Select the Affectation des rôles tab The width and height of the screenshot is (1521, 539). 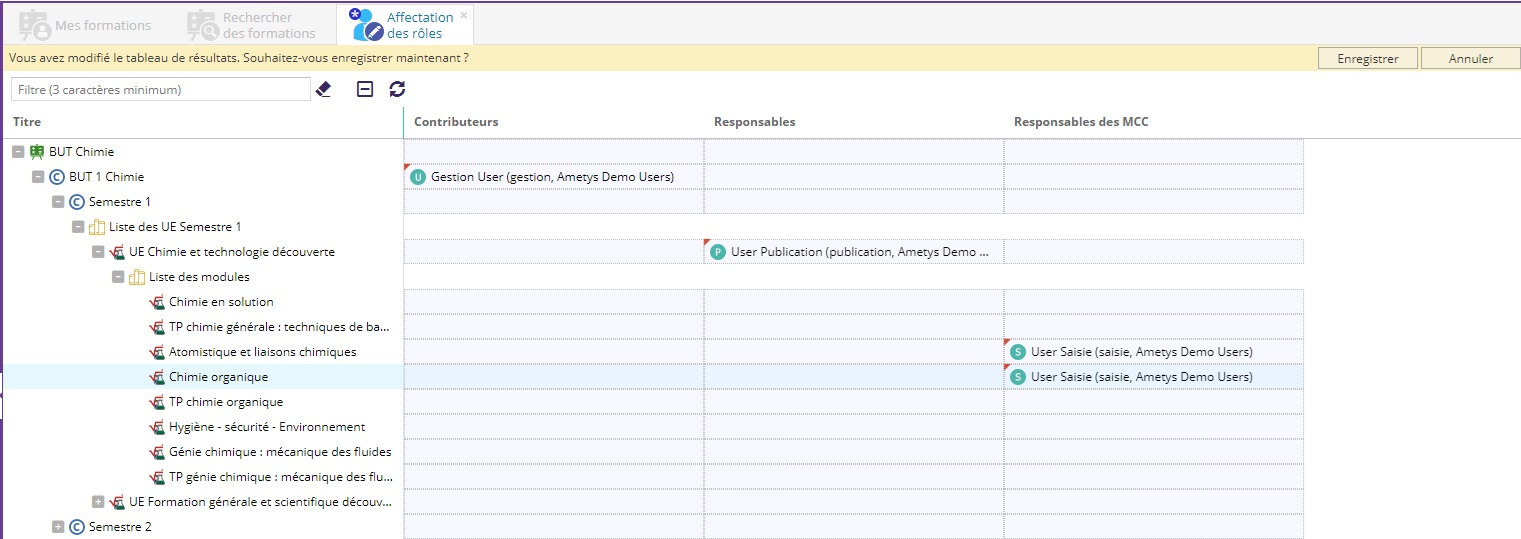(x=405, y=25)
